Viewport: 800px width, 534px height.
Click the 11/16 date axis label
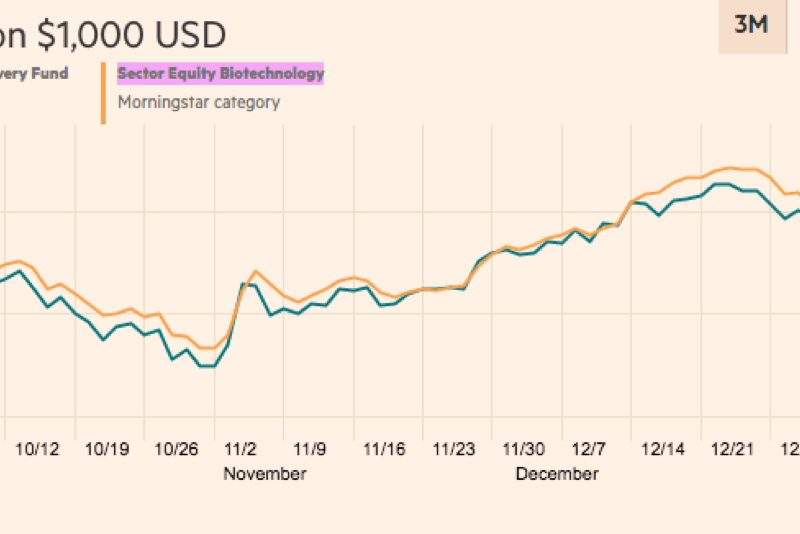(384, 449)
